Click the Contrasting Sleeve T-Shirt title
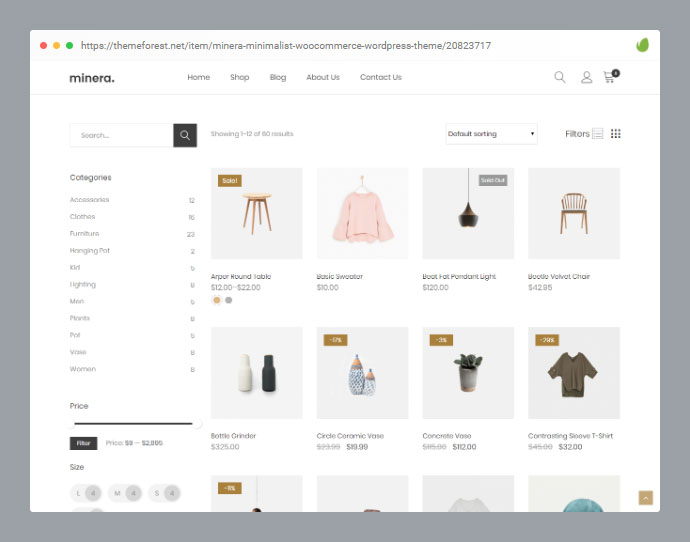 tap(570, 436)
